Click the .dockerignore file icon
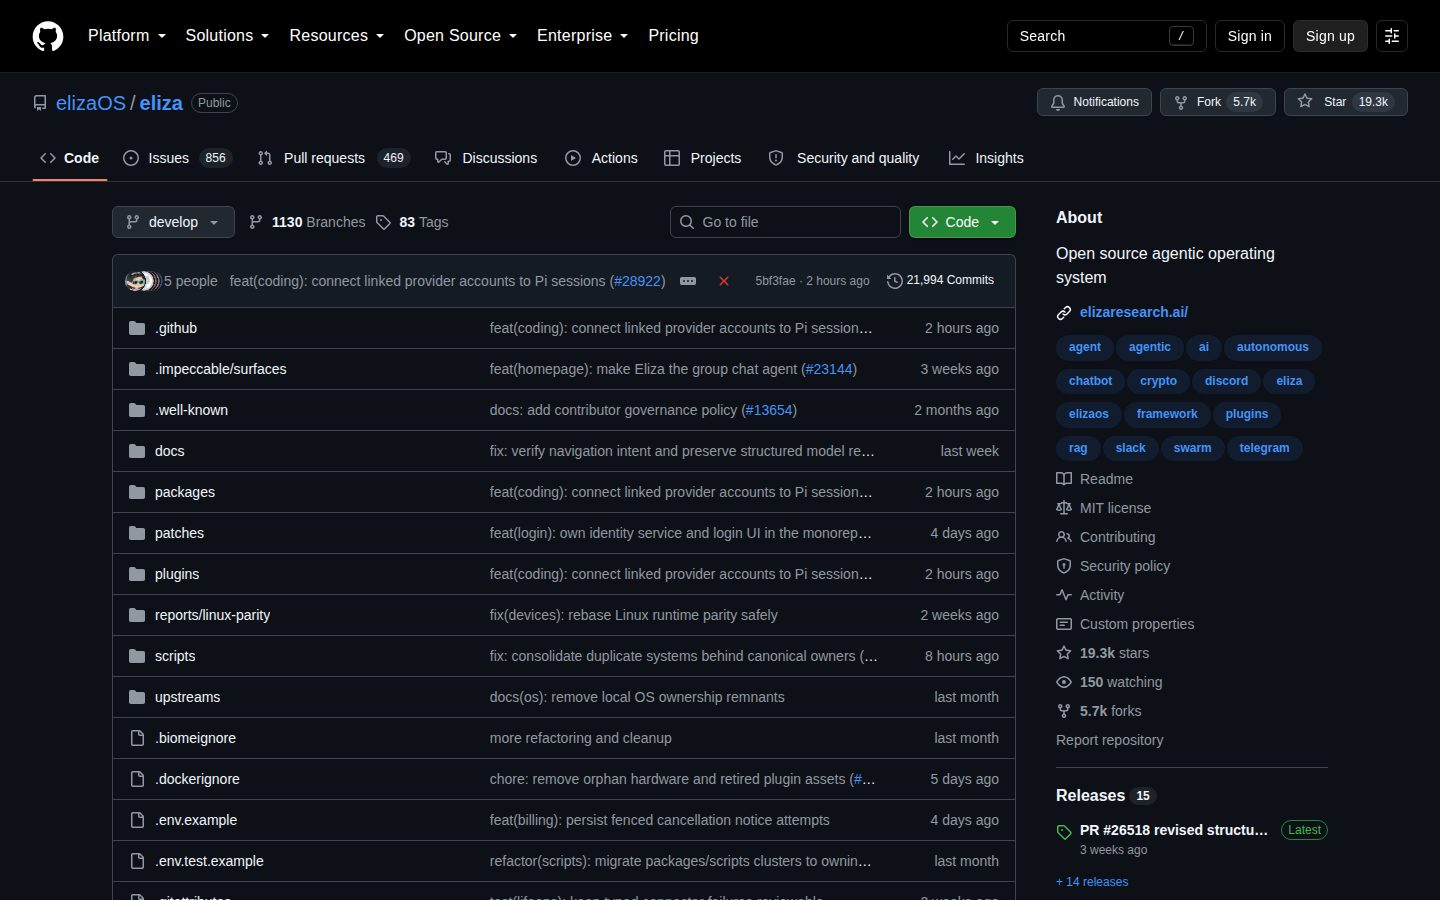Screen dimensions: 1440x900 pos(137,779)
